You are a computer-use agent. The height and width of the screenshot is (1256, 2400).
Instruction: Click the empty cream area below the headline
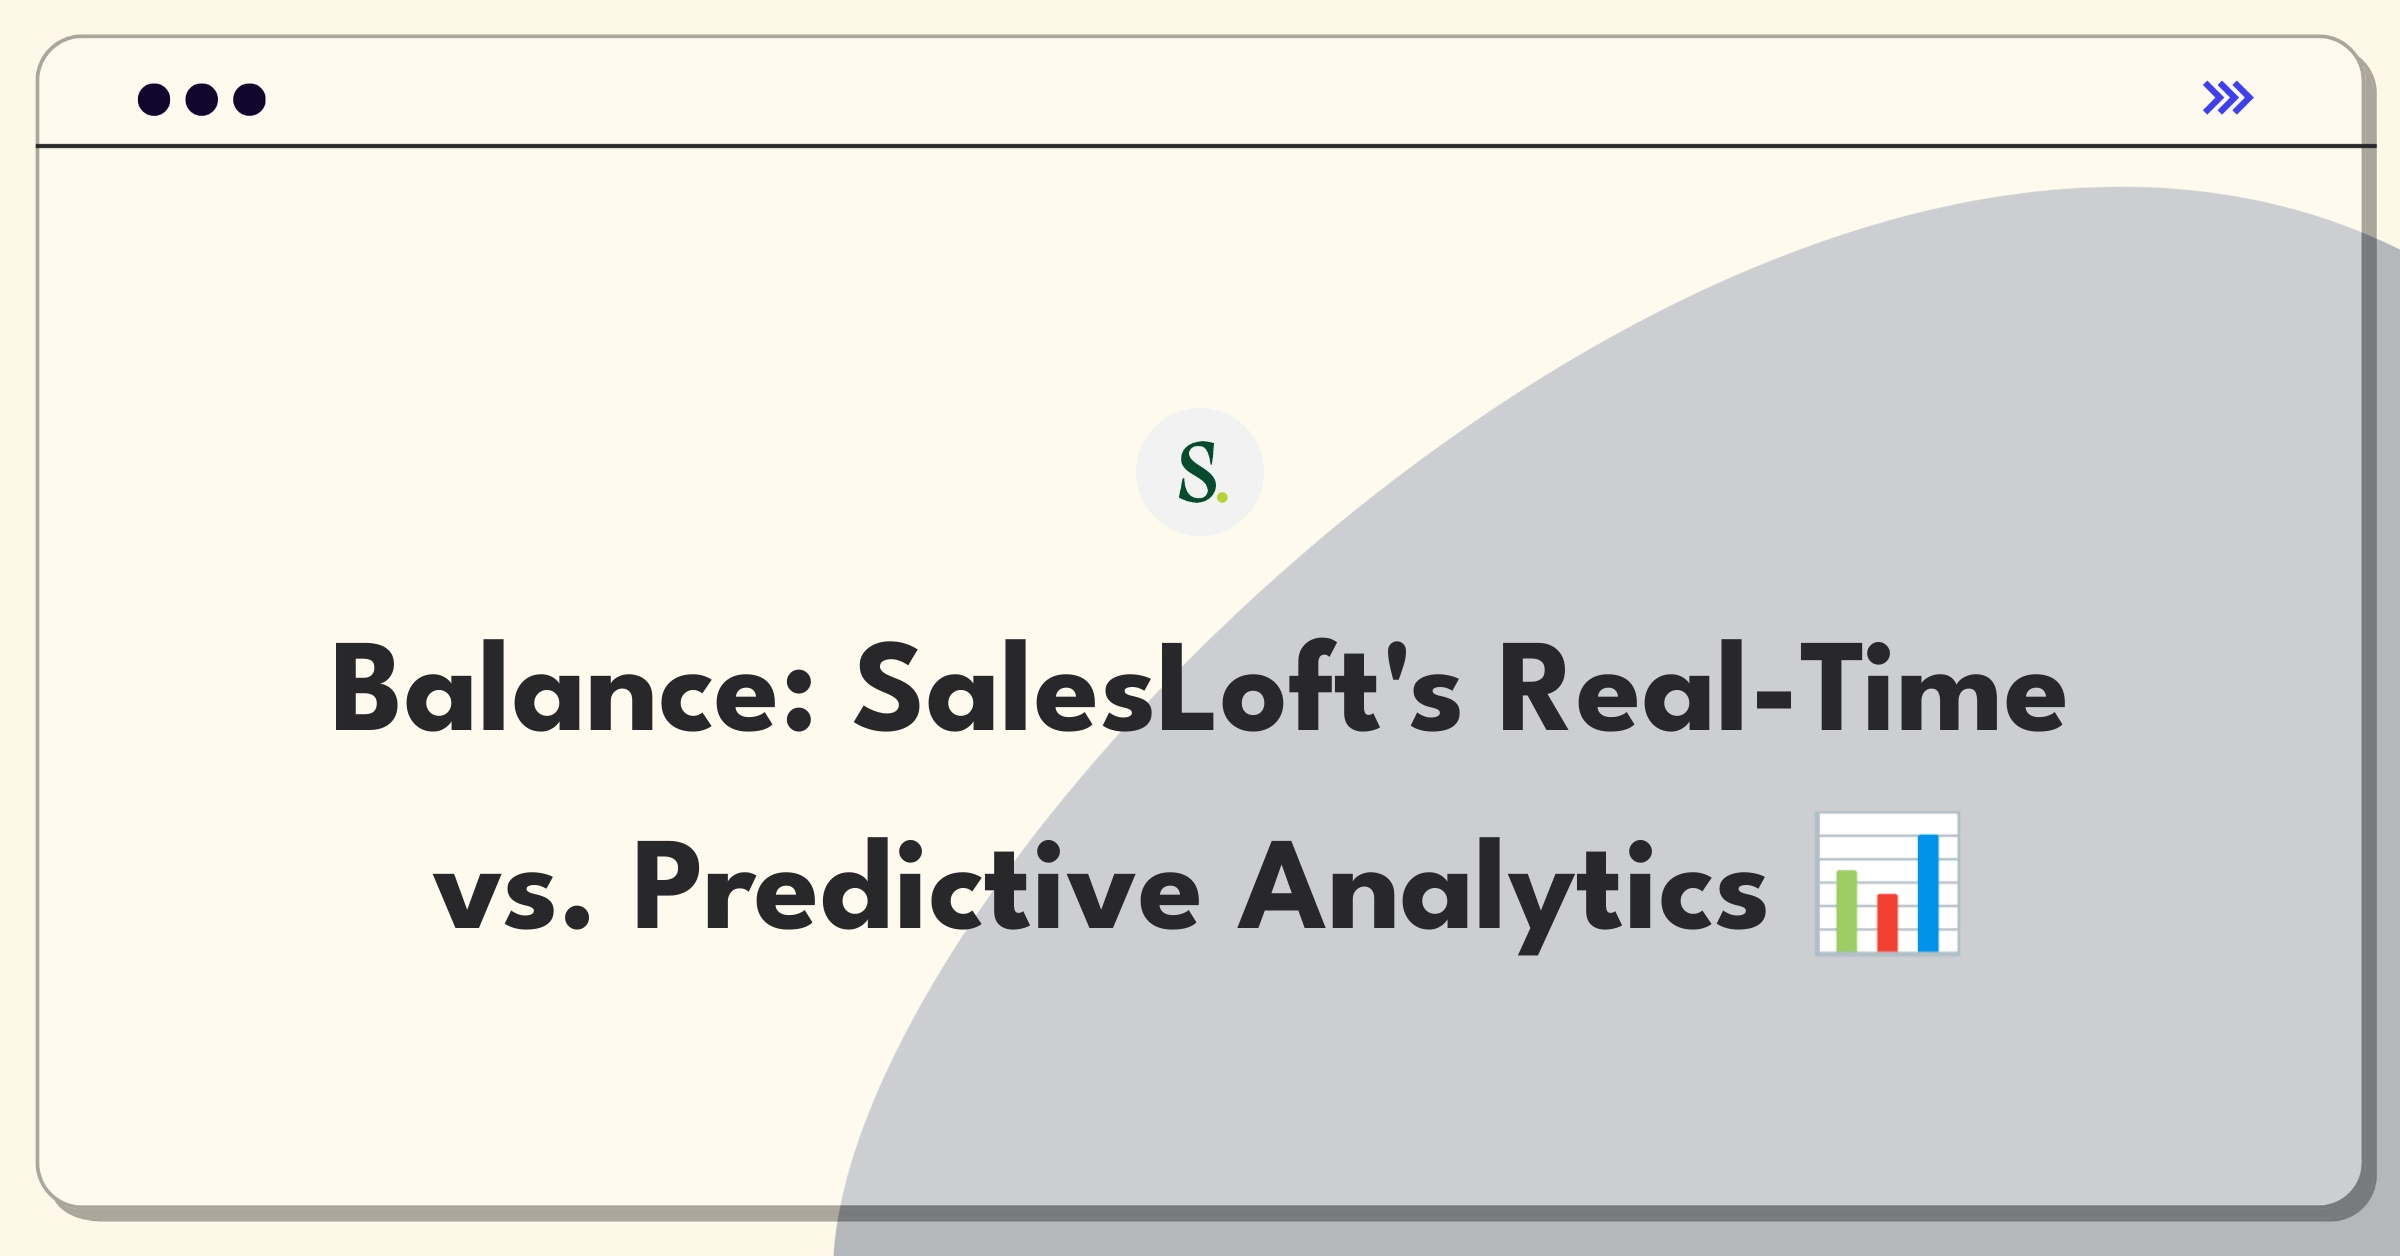tap(500, 1080)
